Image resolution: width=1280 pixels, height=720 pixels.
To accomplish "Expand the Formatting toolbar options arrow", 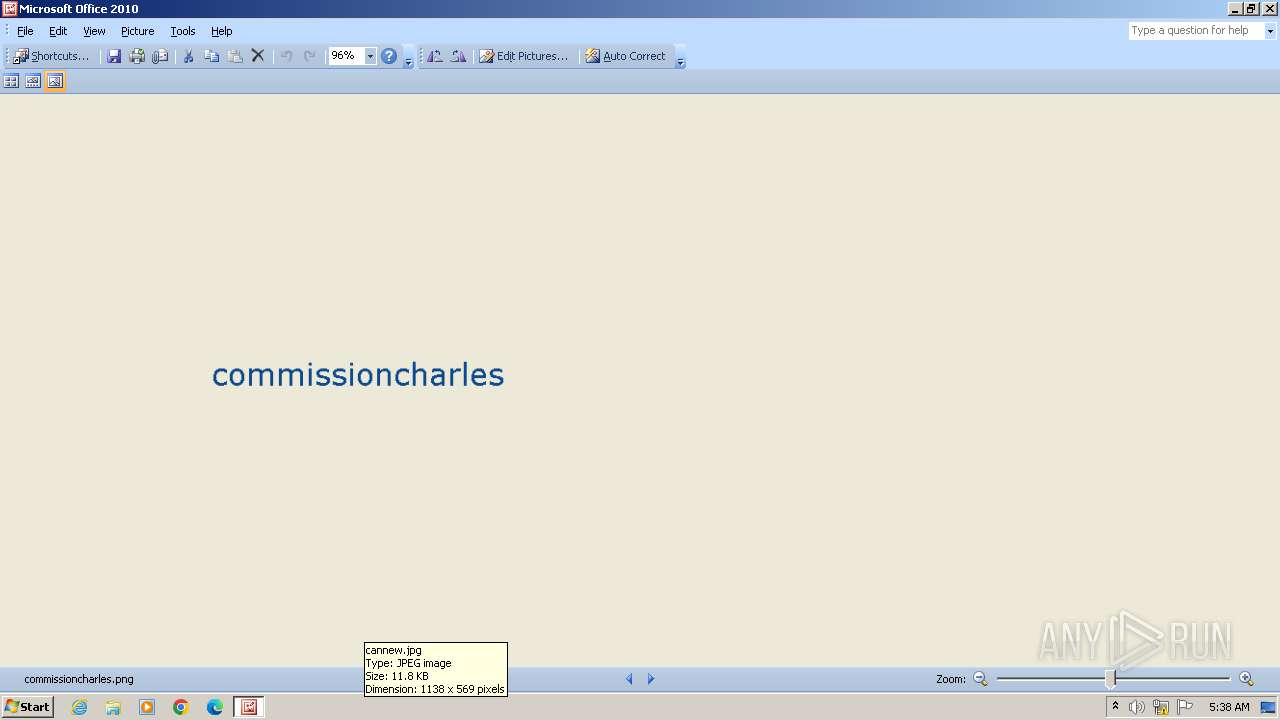I will [680, 57].
